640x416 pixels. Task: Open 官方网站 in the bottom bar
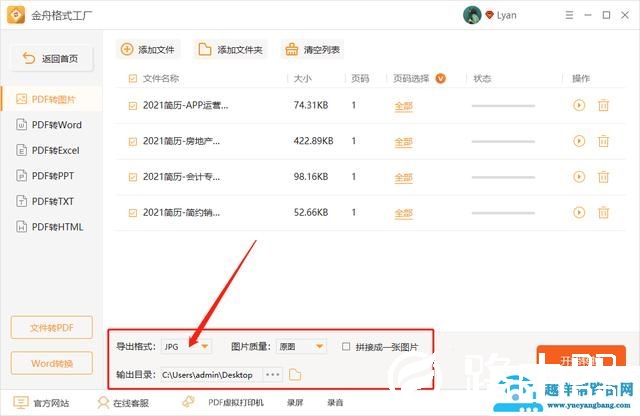coord(41,403)
